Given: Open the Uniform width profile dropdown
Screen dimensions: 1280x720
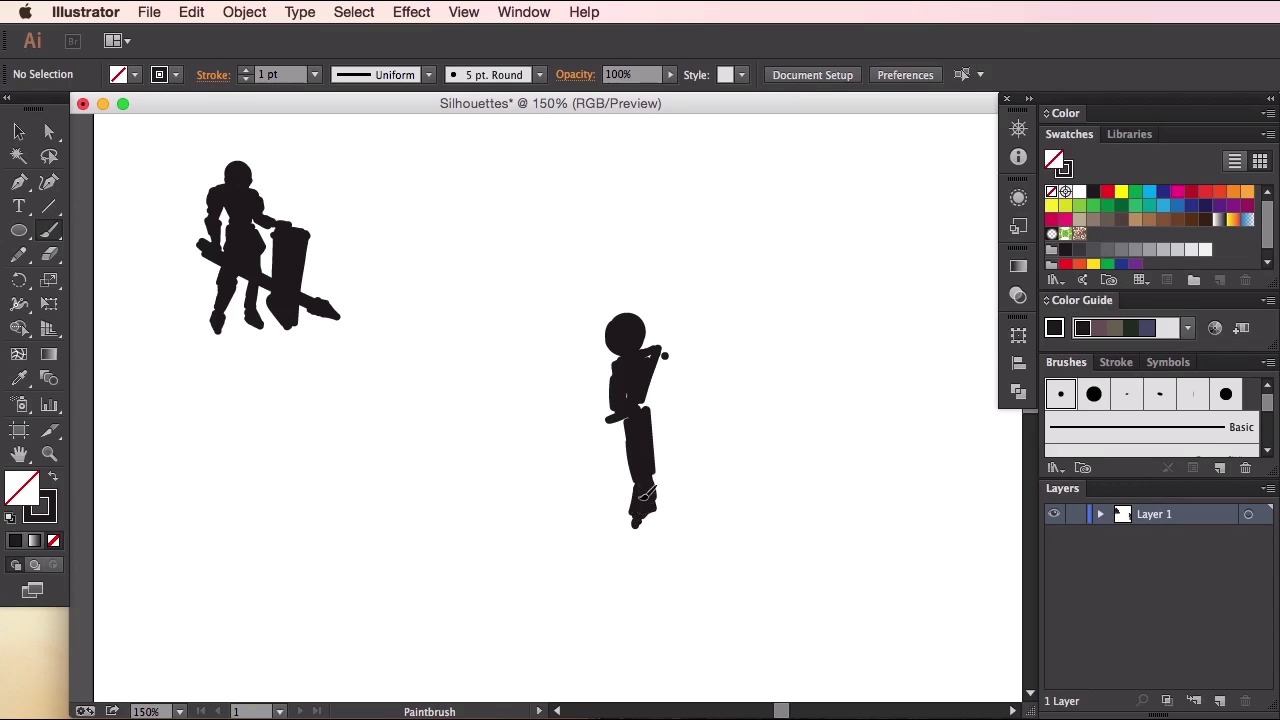Looking at the screenshot, I should [428, 75].
